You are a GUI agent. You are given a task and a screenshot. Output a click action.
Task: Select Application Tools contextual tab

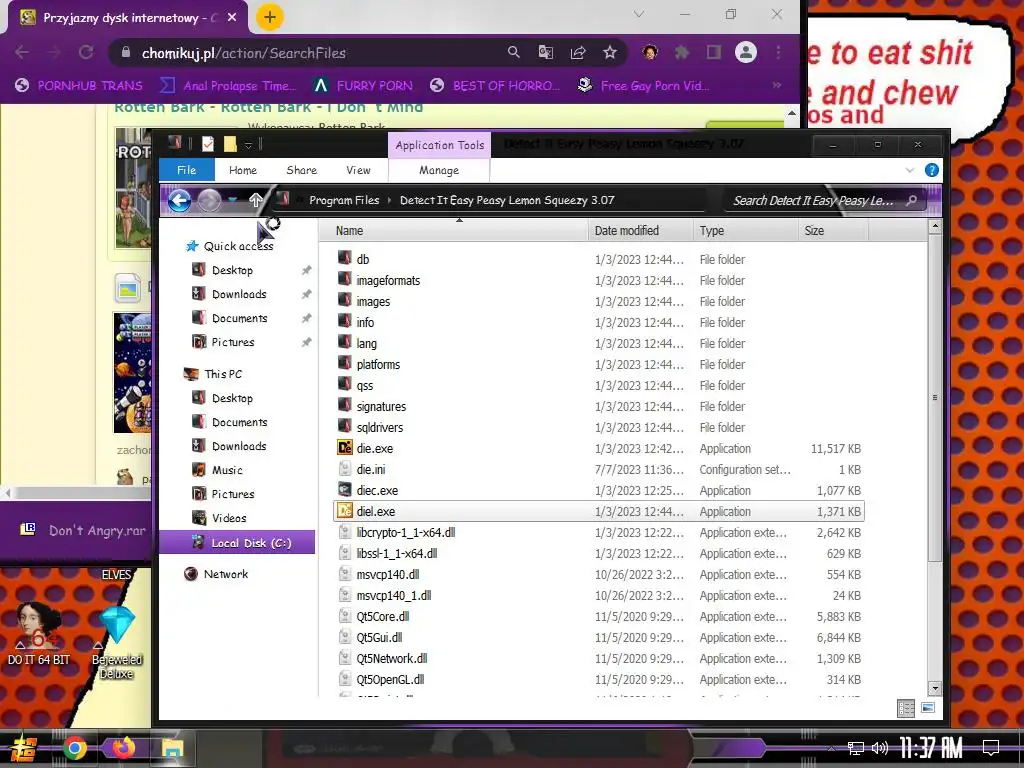440,145
